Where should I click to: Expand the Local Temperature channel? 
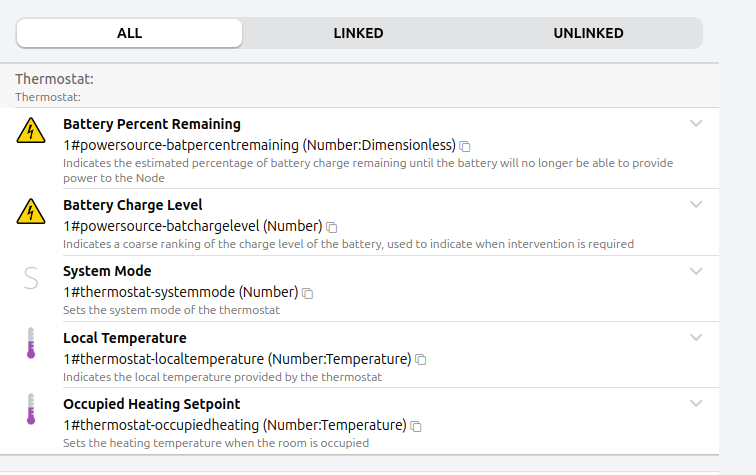click(697, 337)
